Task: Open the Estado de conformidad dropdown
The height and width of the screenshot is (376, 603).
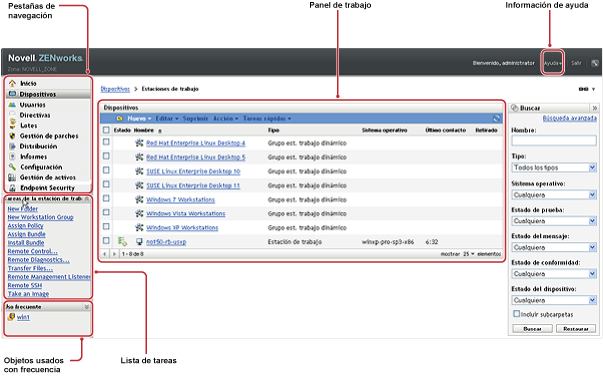Action: coord(554,274)
